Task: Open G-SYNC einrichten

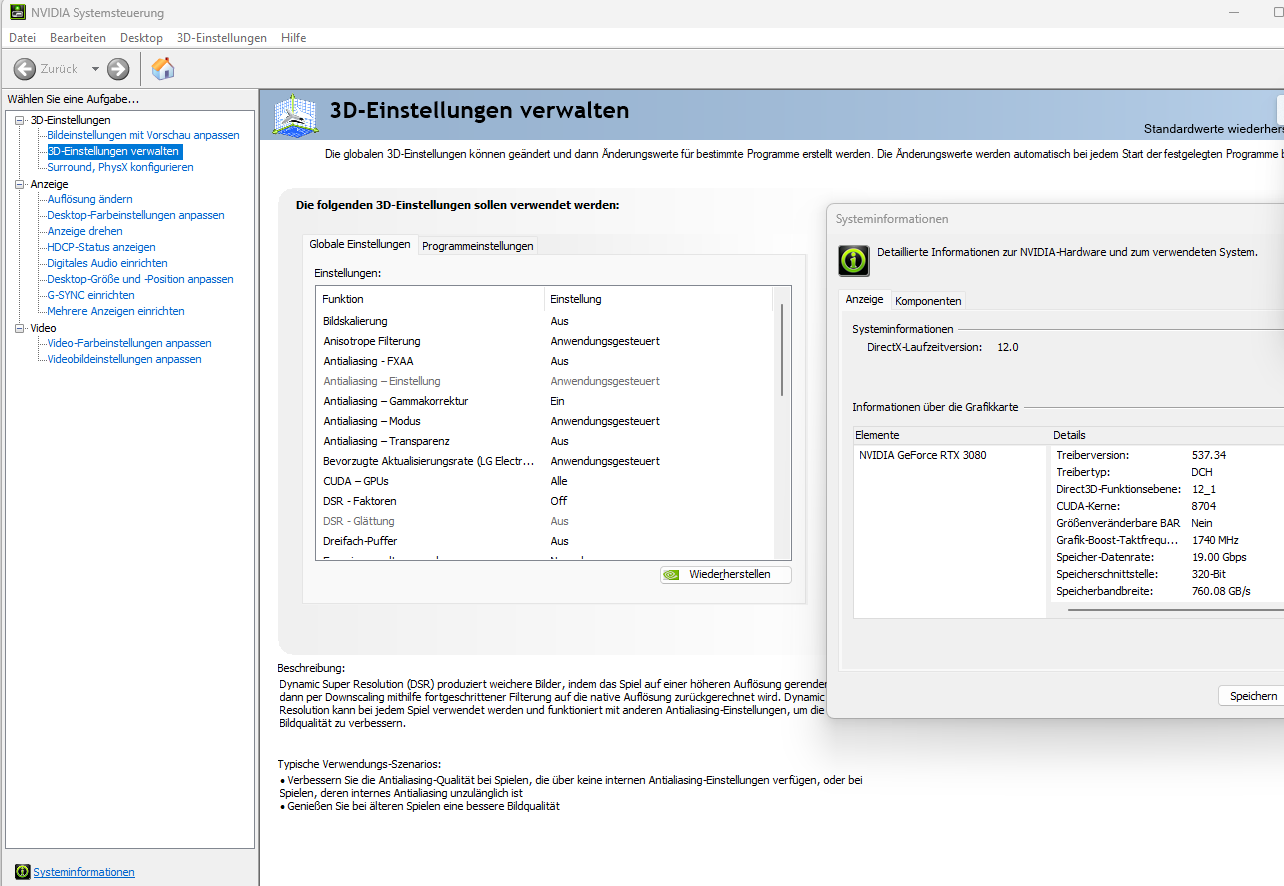Action: (91, 295)
